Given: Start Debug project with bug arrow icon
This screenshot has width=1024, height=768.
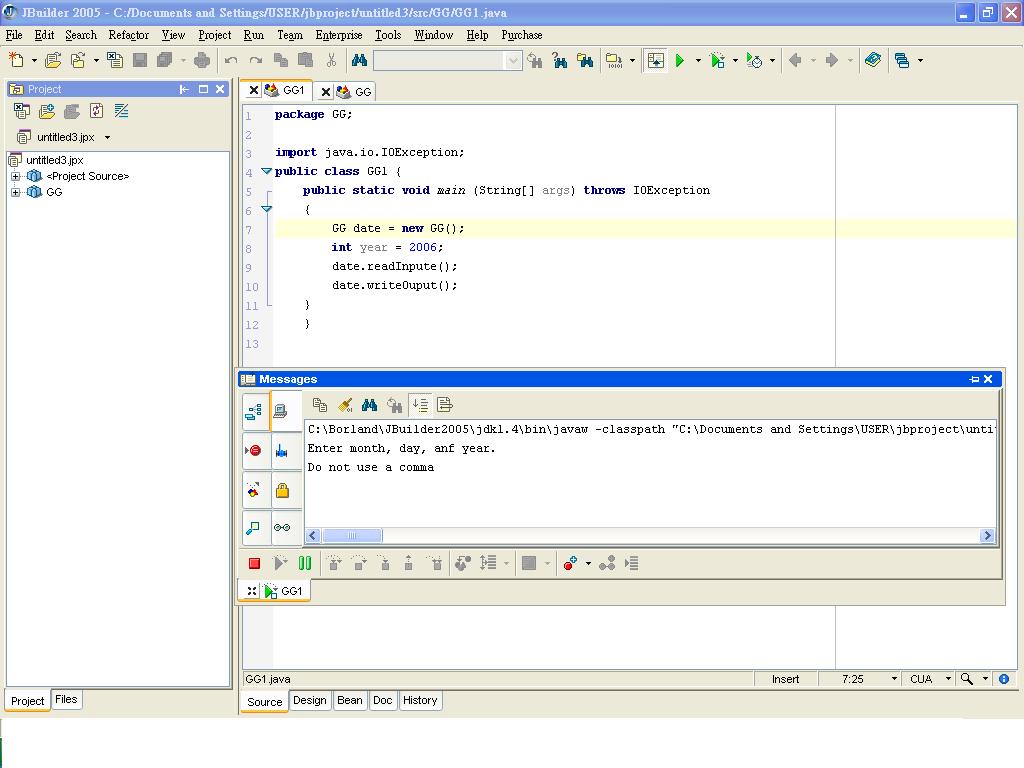Looking at the screenshot, I should [718, 61].
